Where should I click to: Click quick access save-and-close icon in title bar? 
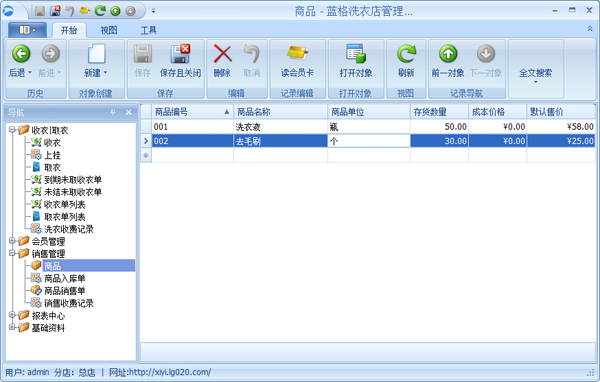point(55,11)
